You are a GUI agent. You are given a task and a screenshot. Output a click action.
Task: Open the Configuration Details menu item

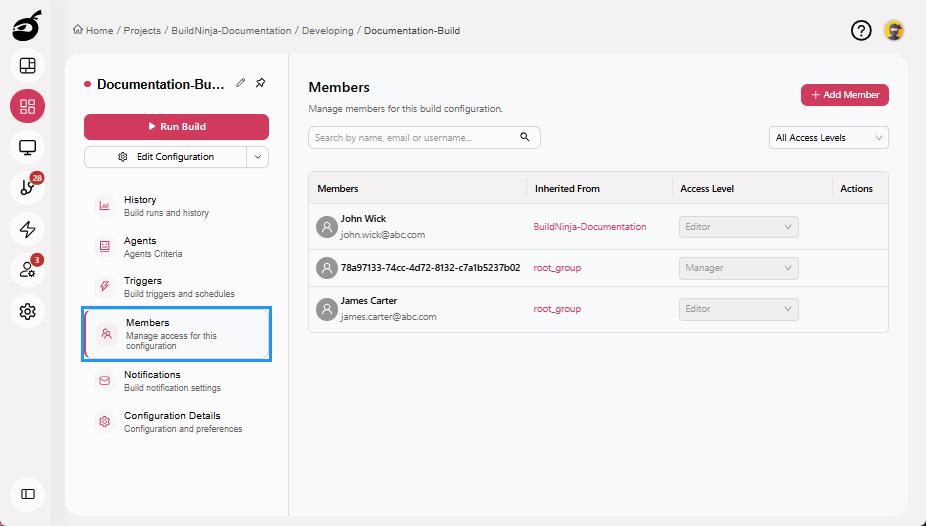(x=176, y=422)
